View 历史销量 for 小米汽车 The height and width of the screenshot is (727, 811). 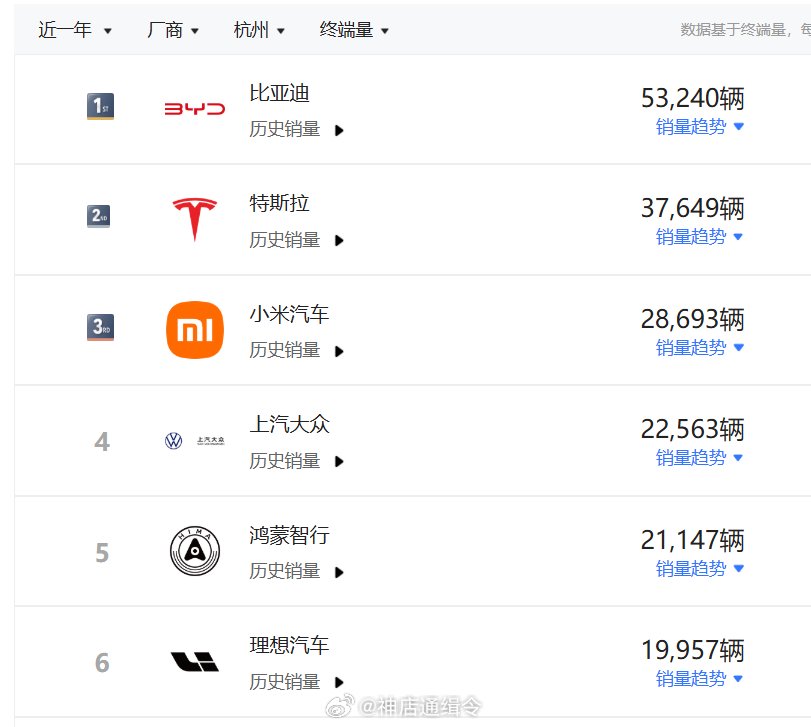[296, 351]
